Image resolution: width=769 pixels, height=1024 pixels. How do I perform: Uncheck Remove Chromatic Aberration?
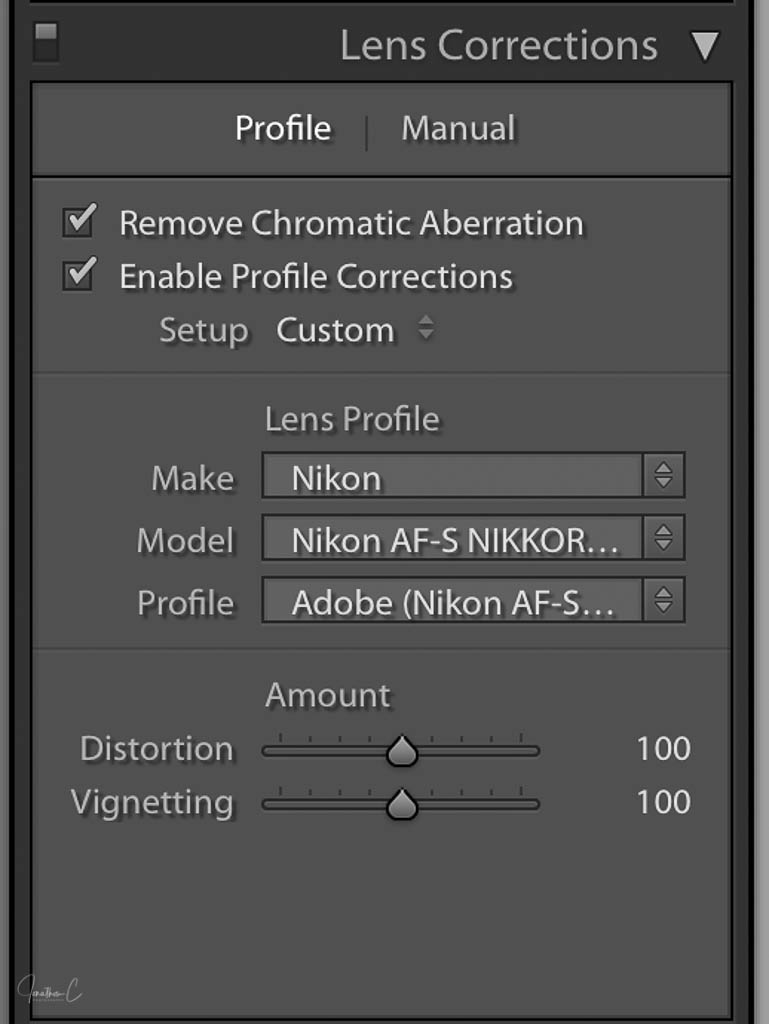tap(79, 222)
